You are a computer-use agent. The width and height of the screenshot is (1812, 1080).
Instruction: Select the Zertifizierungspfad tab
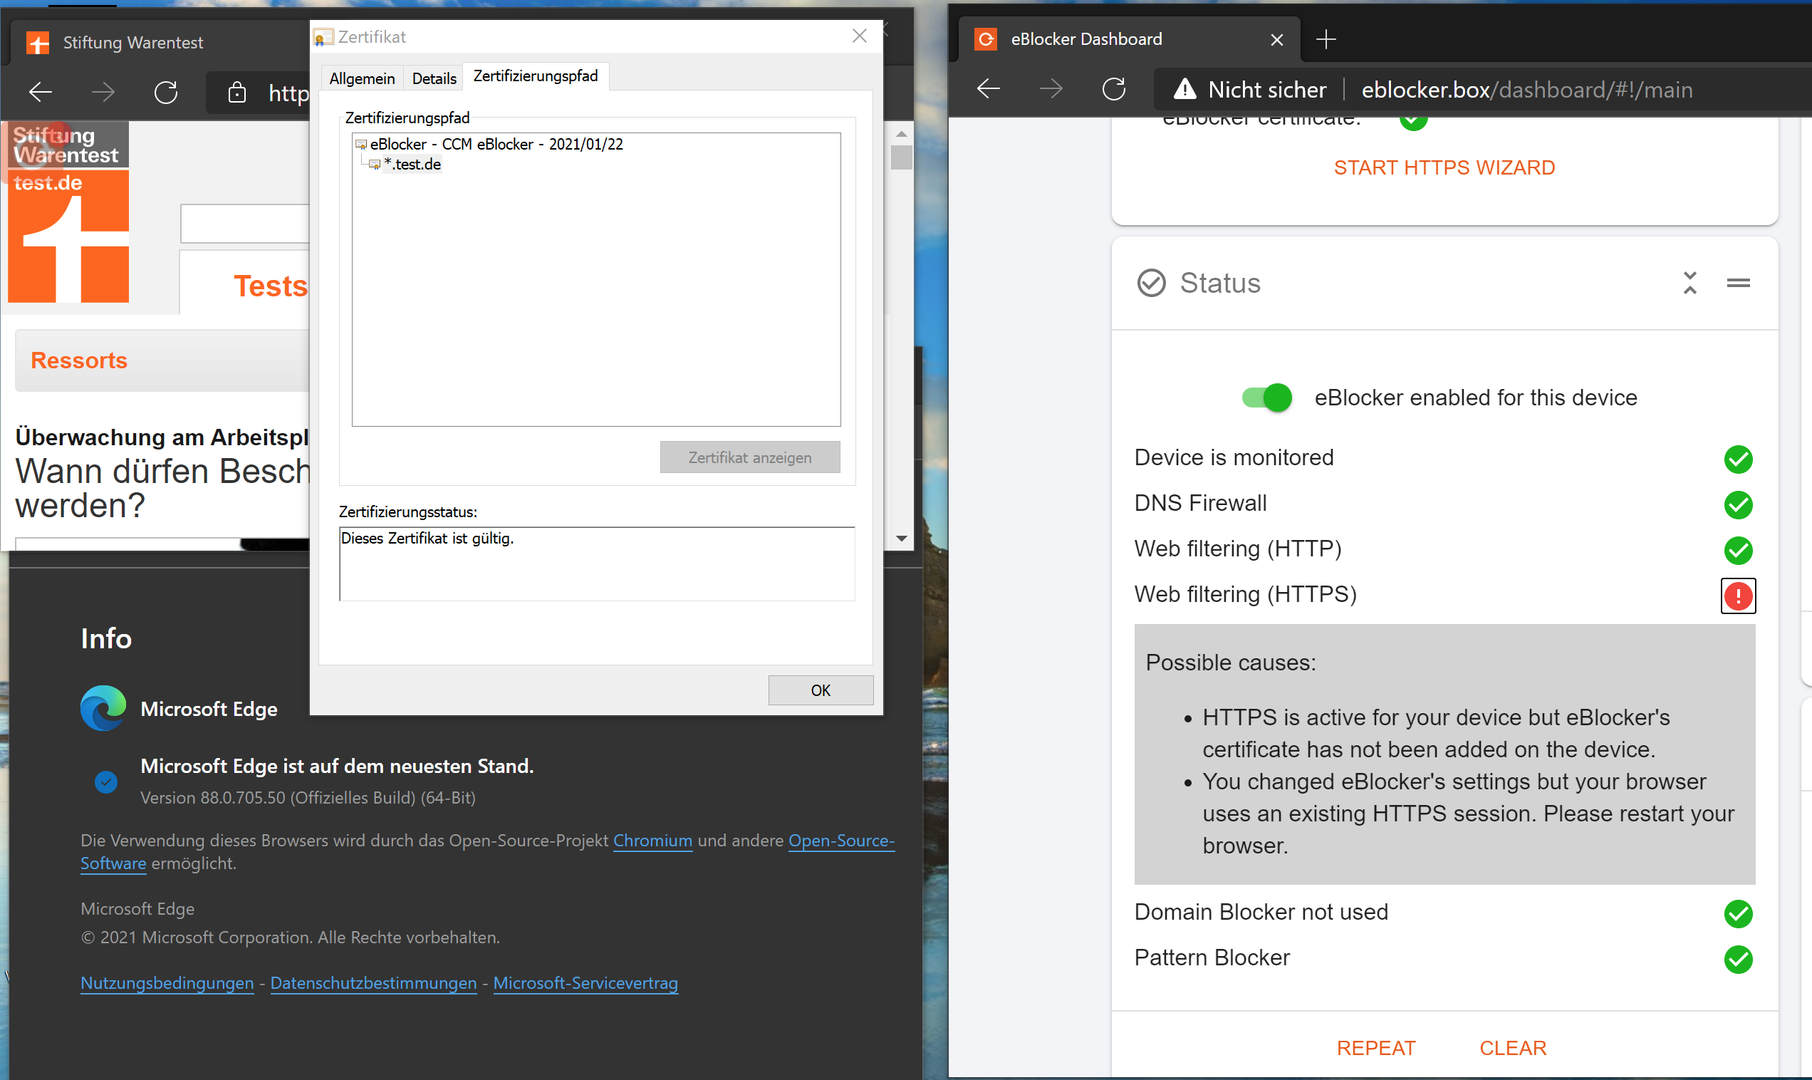[x=536, y=76]
